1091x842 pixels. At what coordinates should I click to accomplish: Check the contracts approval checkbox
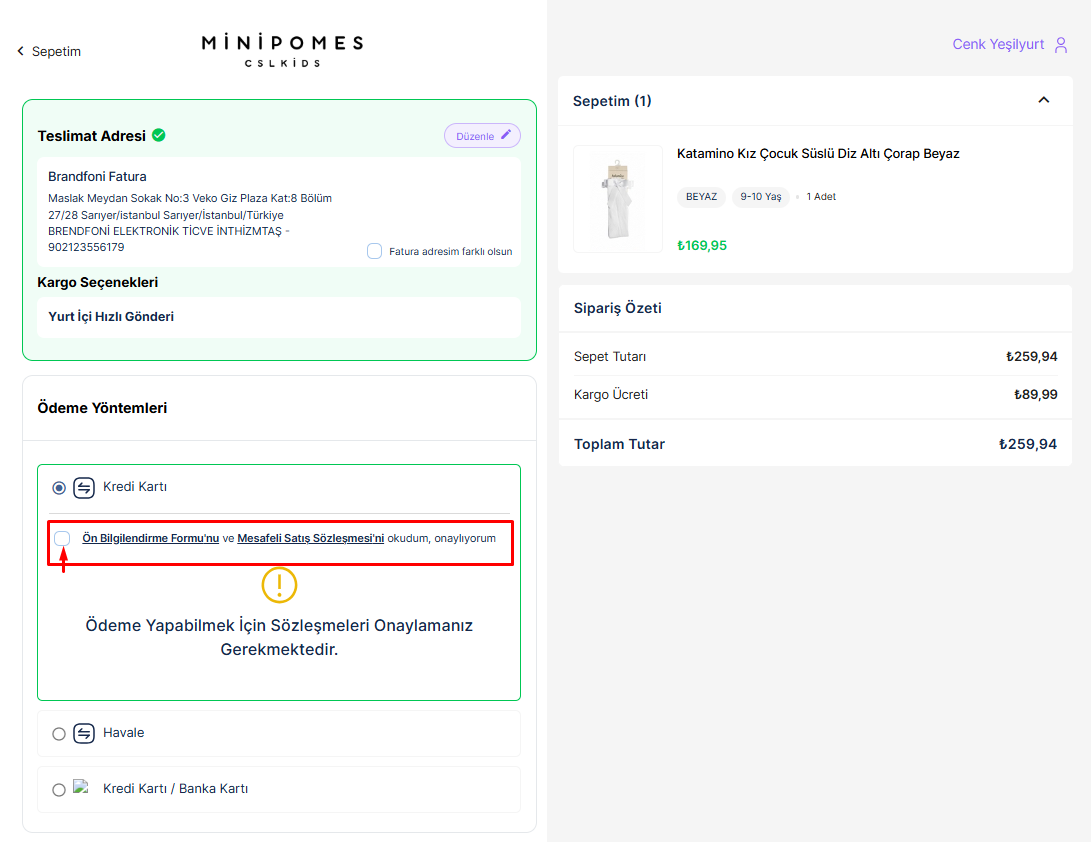pyautogui.click(x=63, y=538)
